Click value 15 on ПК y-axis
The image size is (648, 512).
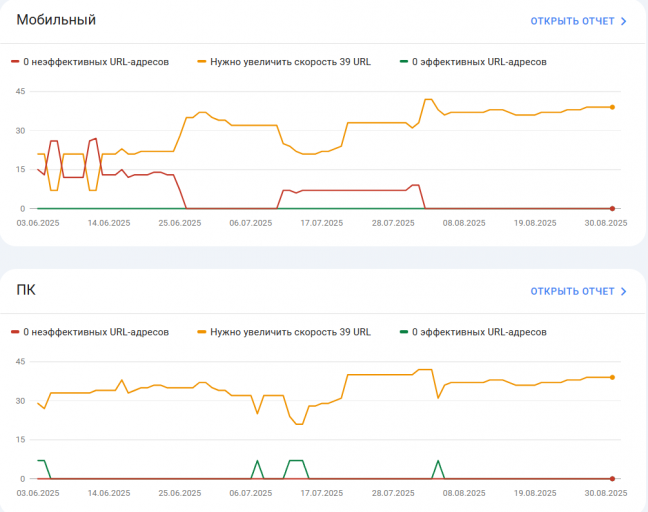pyautogui.click(x=21, y=440)
